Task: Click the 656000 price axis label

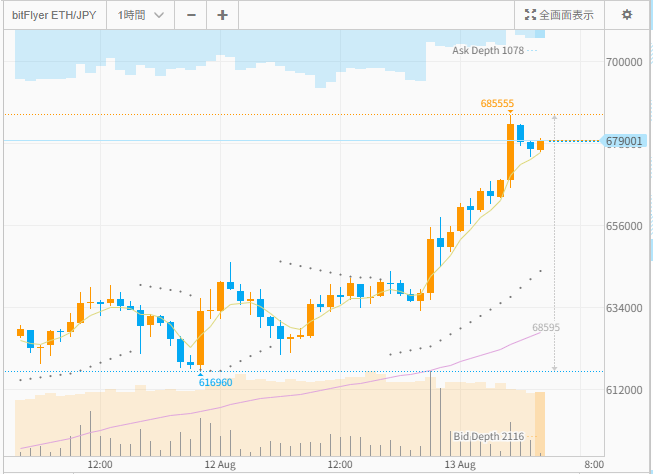Action: tap(624, 226)
